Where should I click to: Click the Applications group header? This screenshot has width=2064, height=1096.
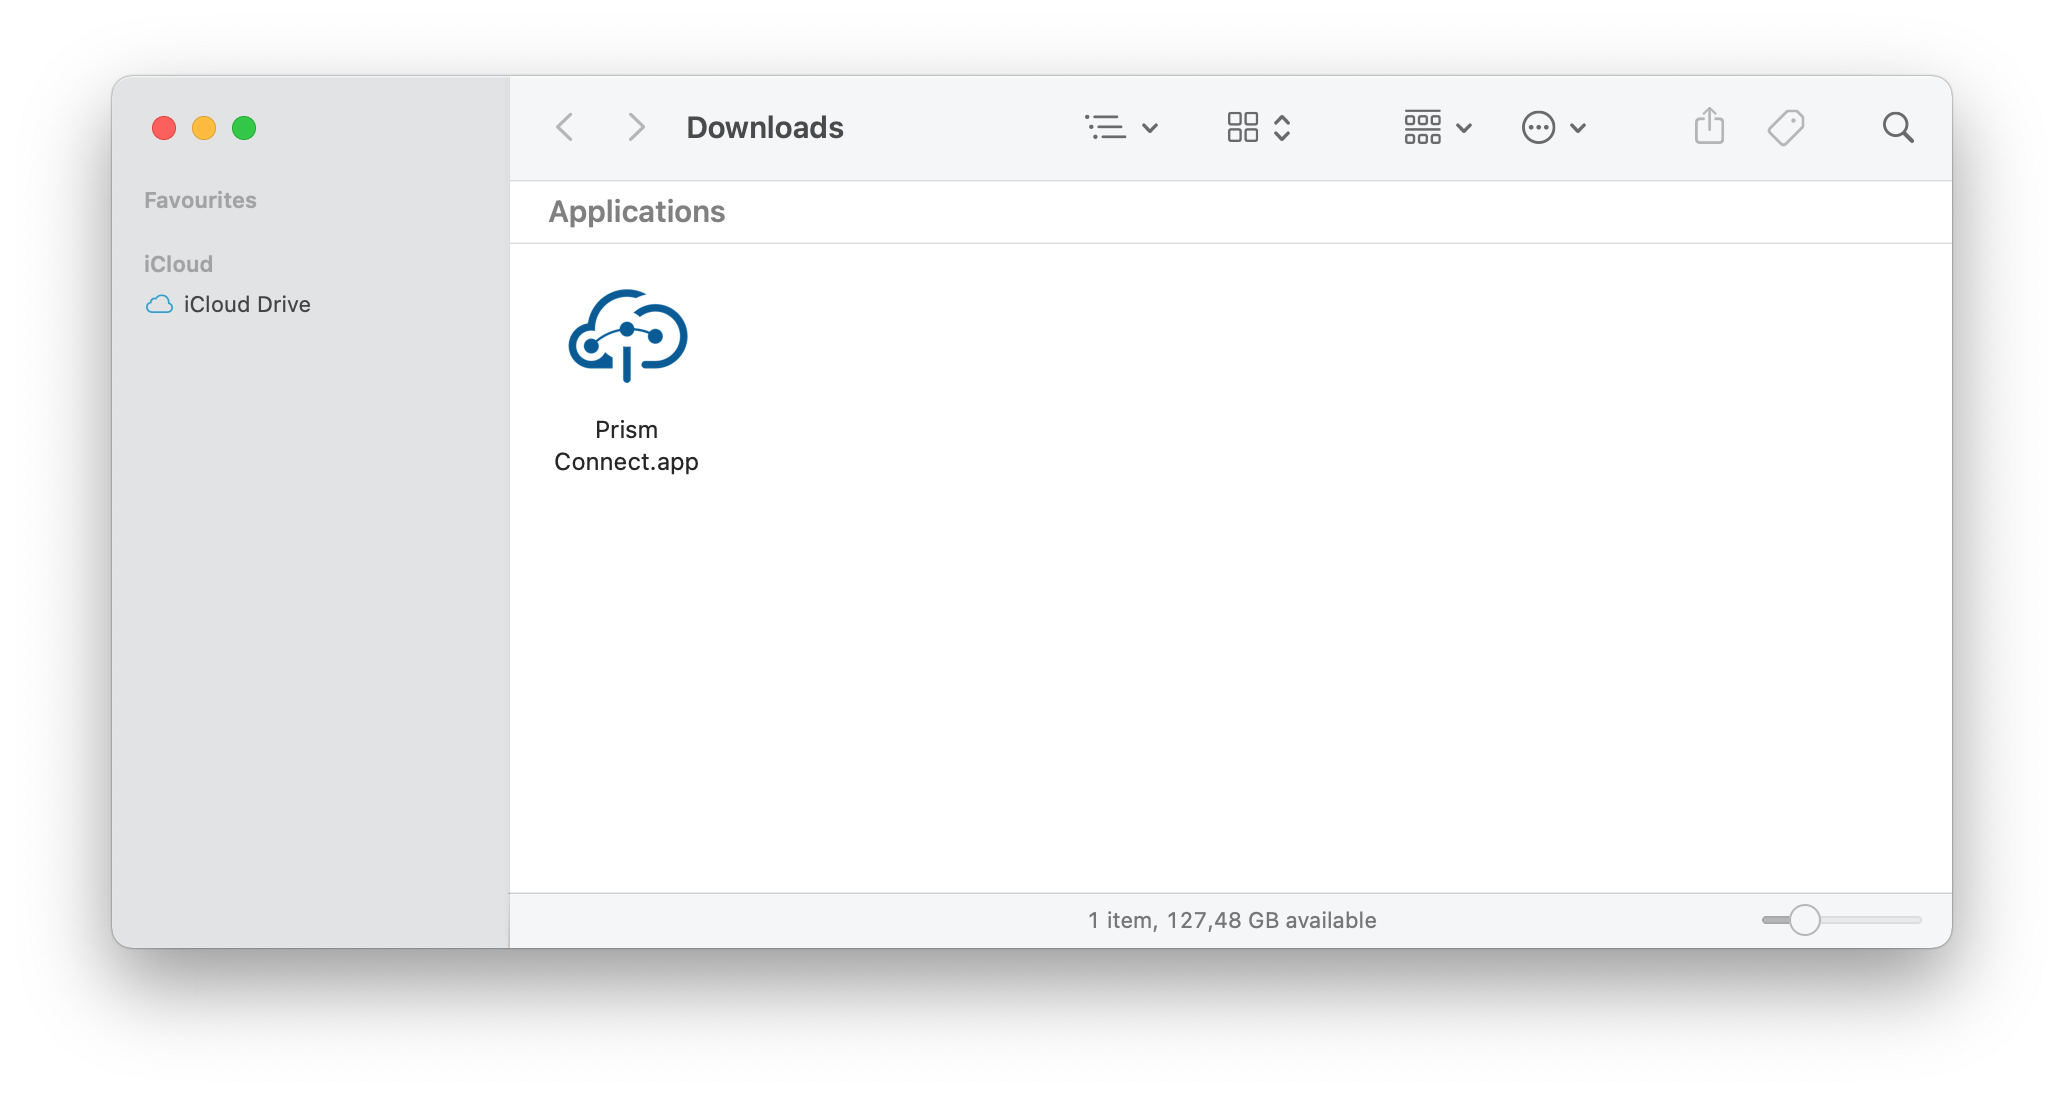click(637, 212)
